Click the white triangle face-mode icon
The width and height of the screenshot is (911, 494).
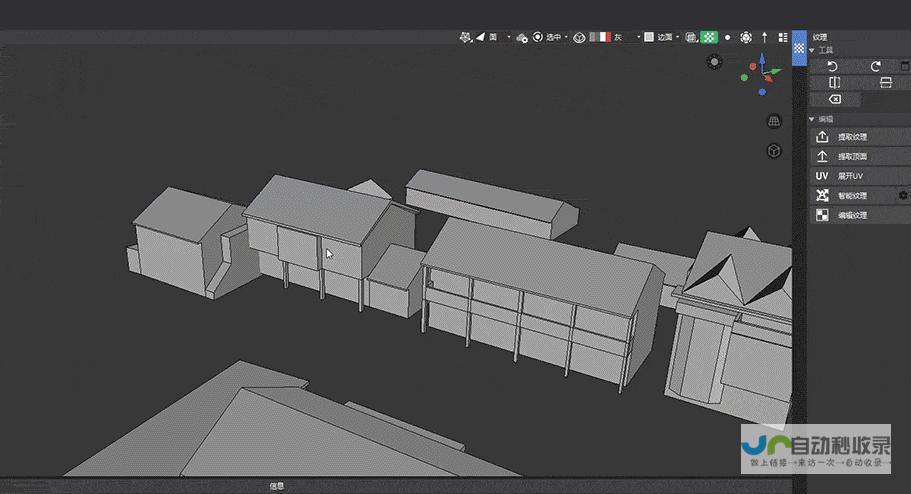[480, 37]
